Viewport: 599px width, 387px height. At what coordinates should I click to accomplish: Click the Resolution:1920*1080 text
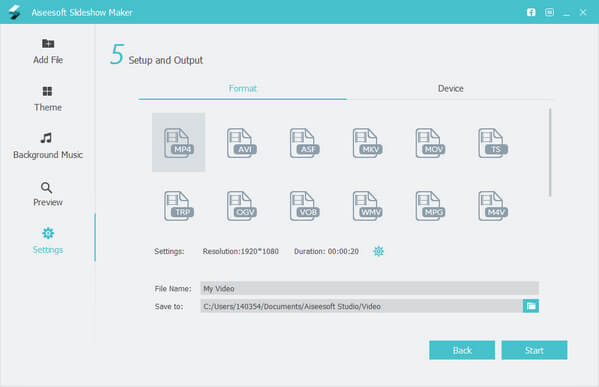[241, 251]
